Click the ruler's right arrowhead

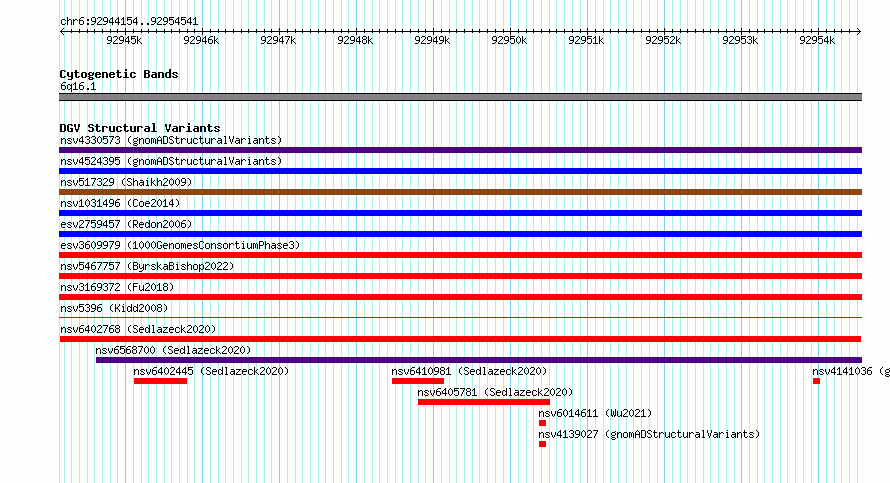[x=859, y=32]
